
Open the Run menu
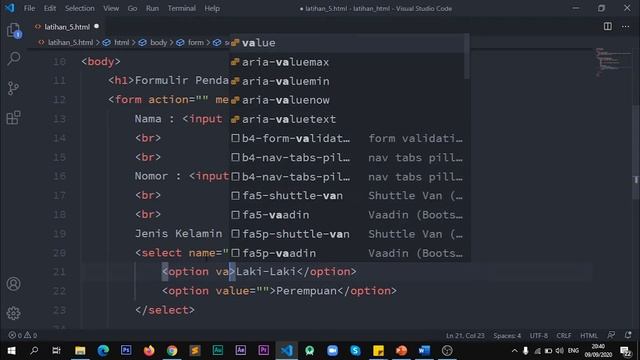[152, 8]
